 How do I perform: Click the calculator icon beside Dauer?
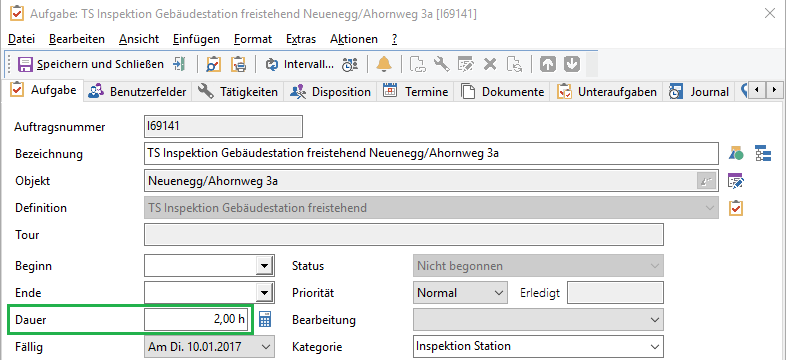coord(265,319)
